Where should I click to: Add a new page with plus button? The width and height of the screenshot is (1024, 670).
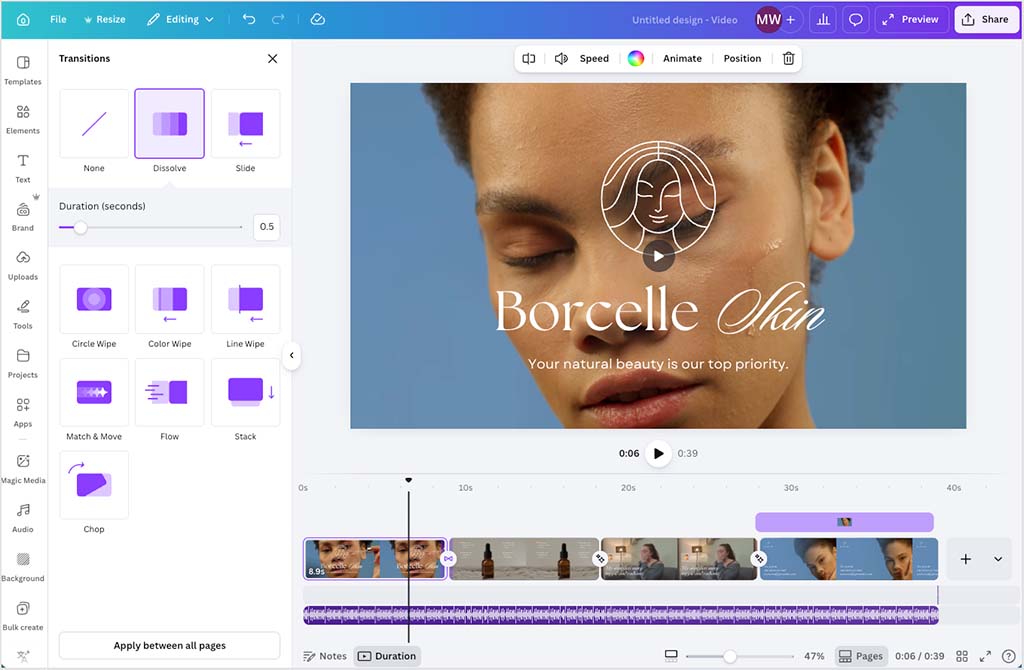(x=966, y=559)
